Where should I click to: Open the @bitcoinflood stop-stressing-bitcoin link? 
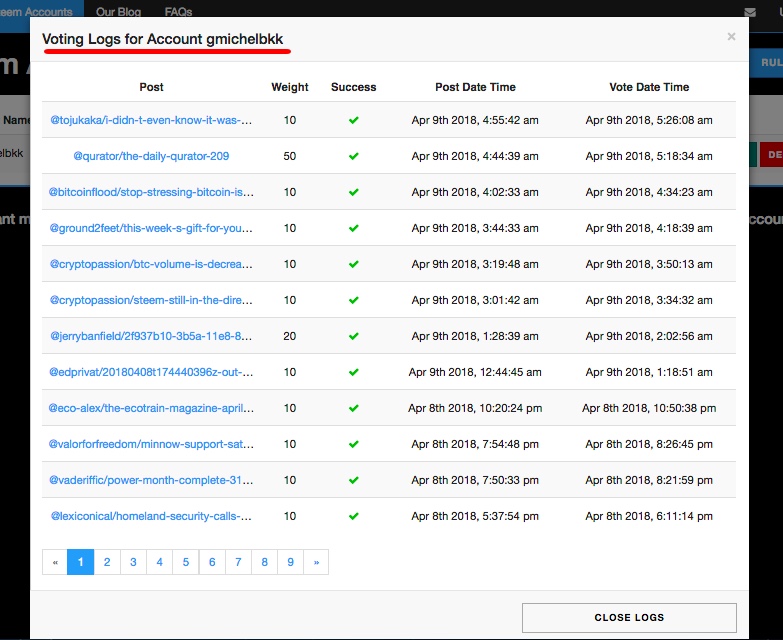[x=151, y=192]
